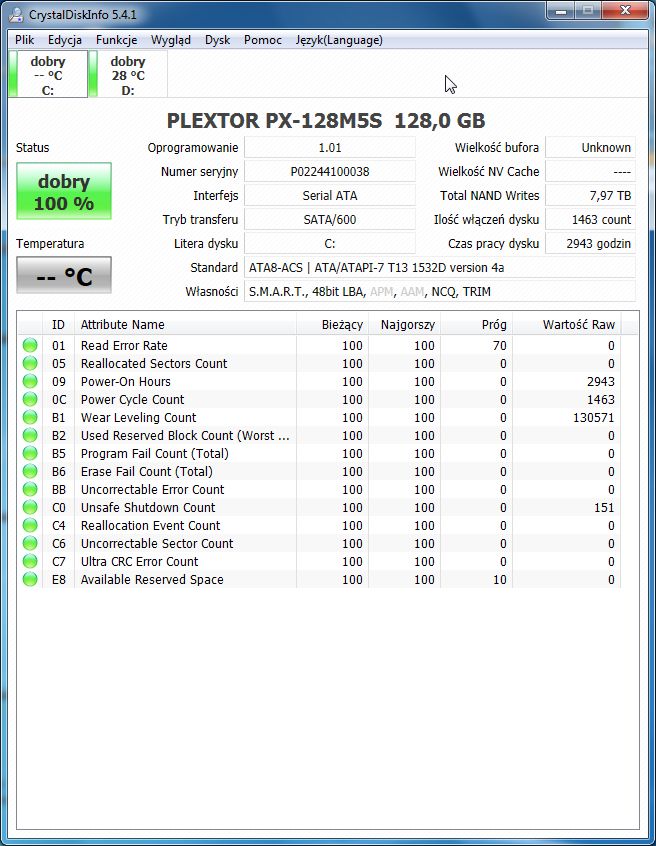656x846 pixels.
Task: Click the Wielkość NV Cache value field
Action: click(590, 172)
